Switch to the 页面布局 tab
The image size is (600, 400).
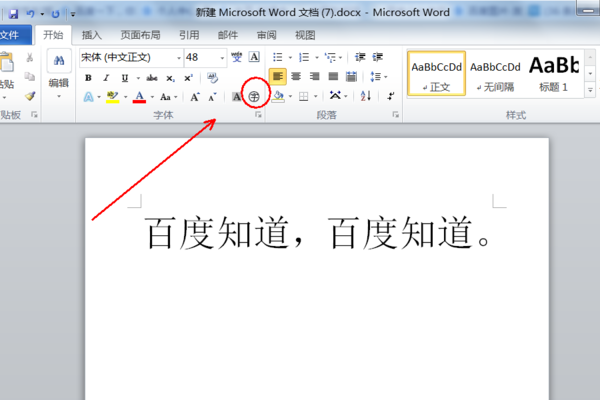pos(140,35)
